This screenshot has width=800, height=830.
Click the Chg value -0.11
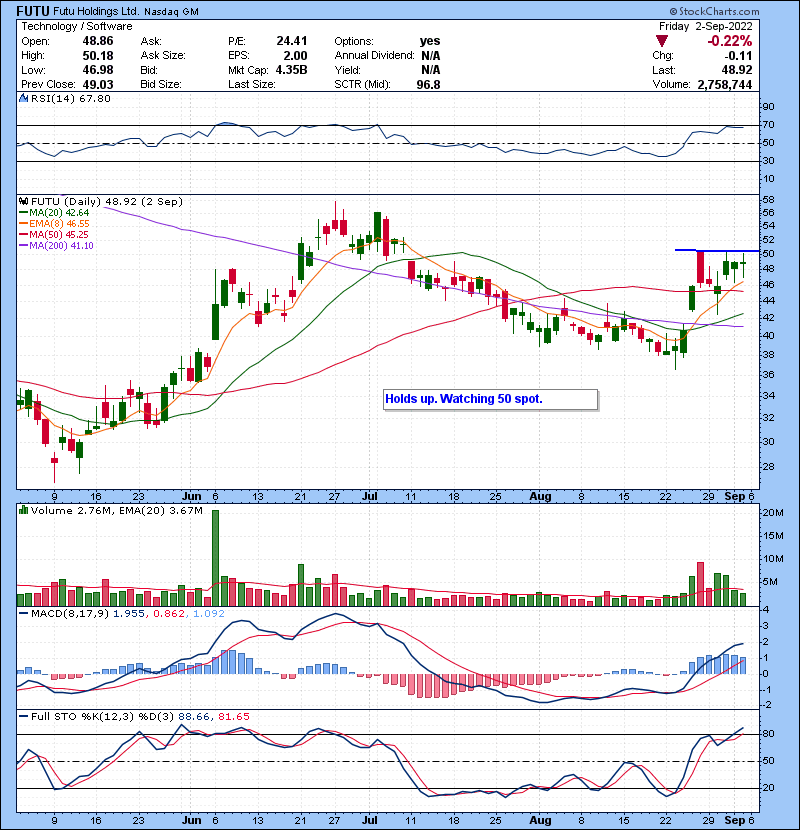[x=738, y=56]
